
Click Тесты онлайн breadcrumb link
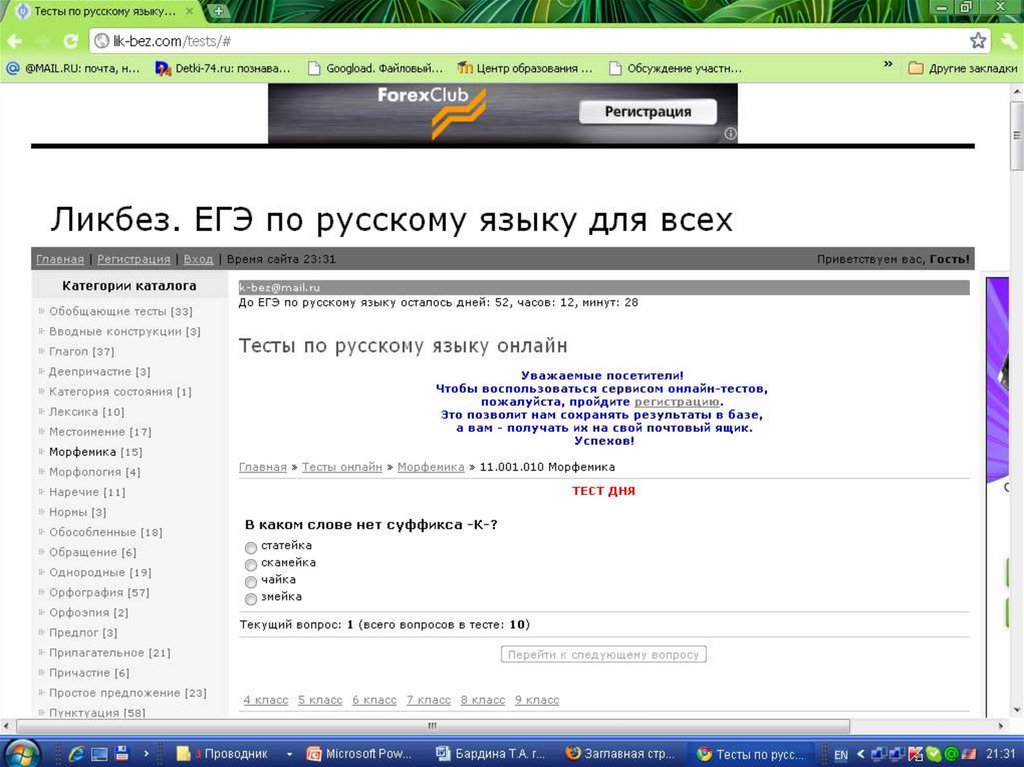(342, 467)
